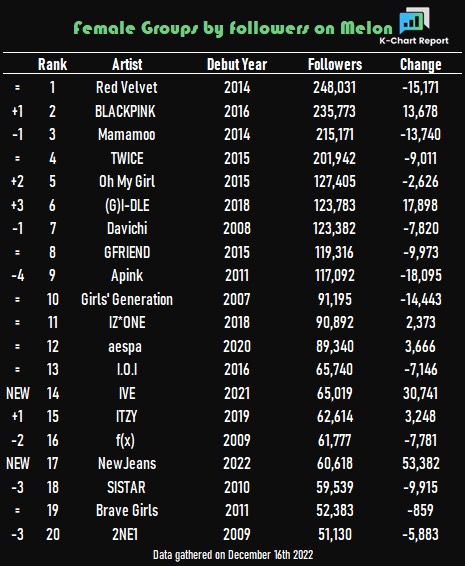The width and height of the screenshot is (465, 566).
Task: Select the 2NE1 artist name
Action: coord(125,534)
